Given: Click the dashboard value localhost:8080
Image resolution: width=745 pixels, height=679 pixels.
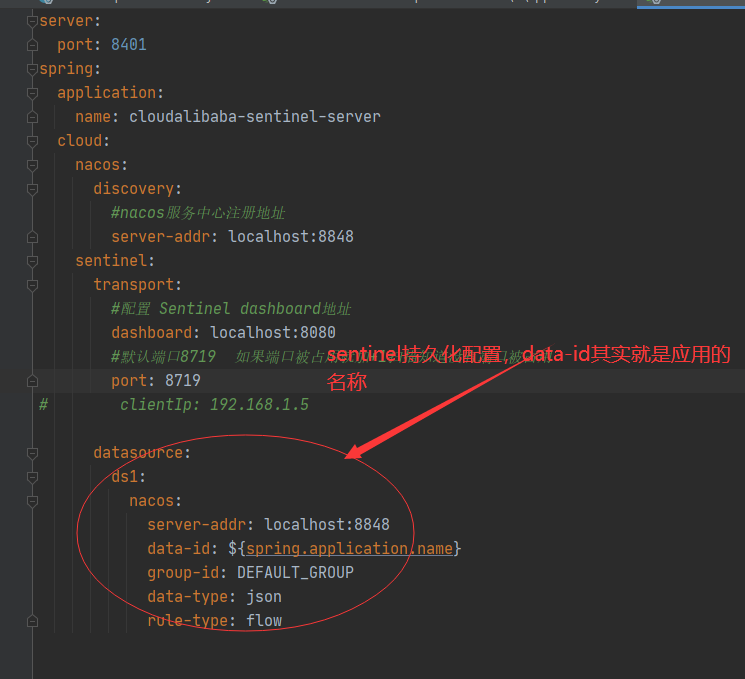Looking at the screenshot, I should point(273,333).
